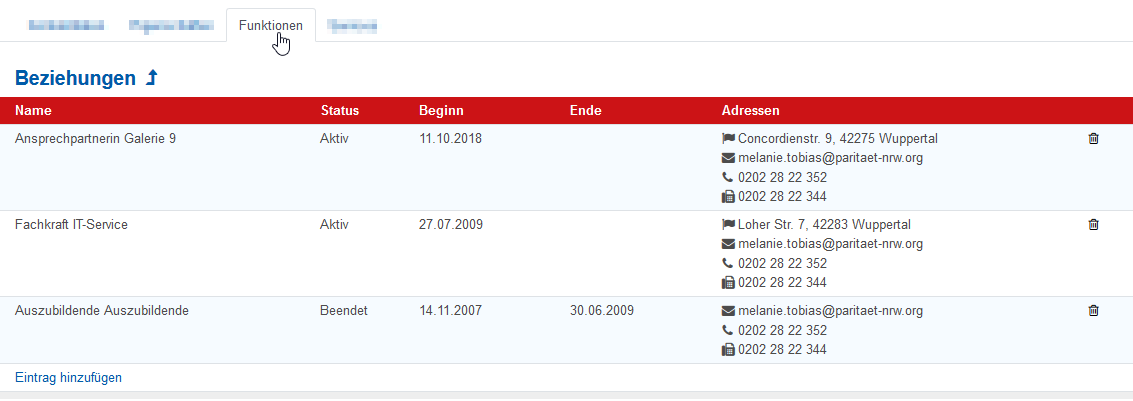The image size is (1133, 401).
Task: Click the arrow icon beside Beziehungen heading
Action: [x=152, y=78]
